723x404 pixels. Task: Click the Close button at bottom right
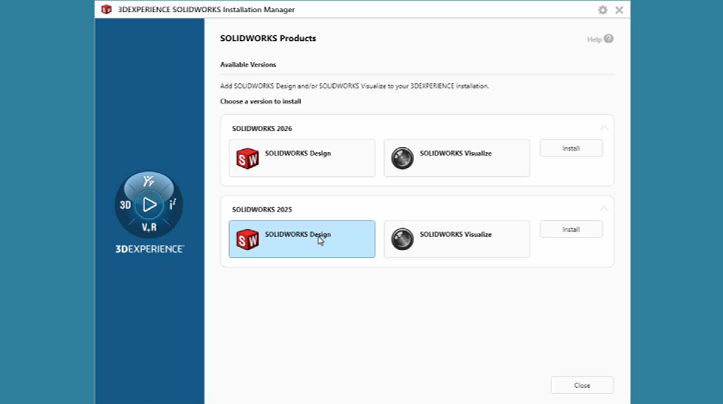(582, 385)
